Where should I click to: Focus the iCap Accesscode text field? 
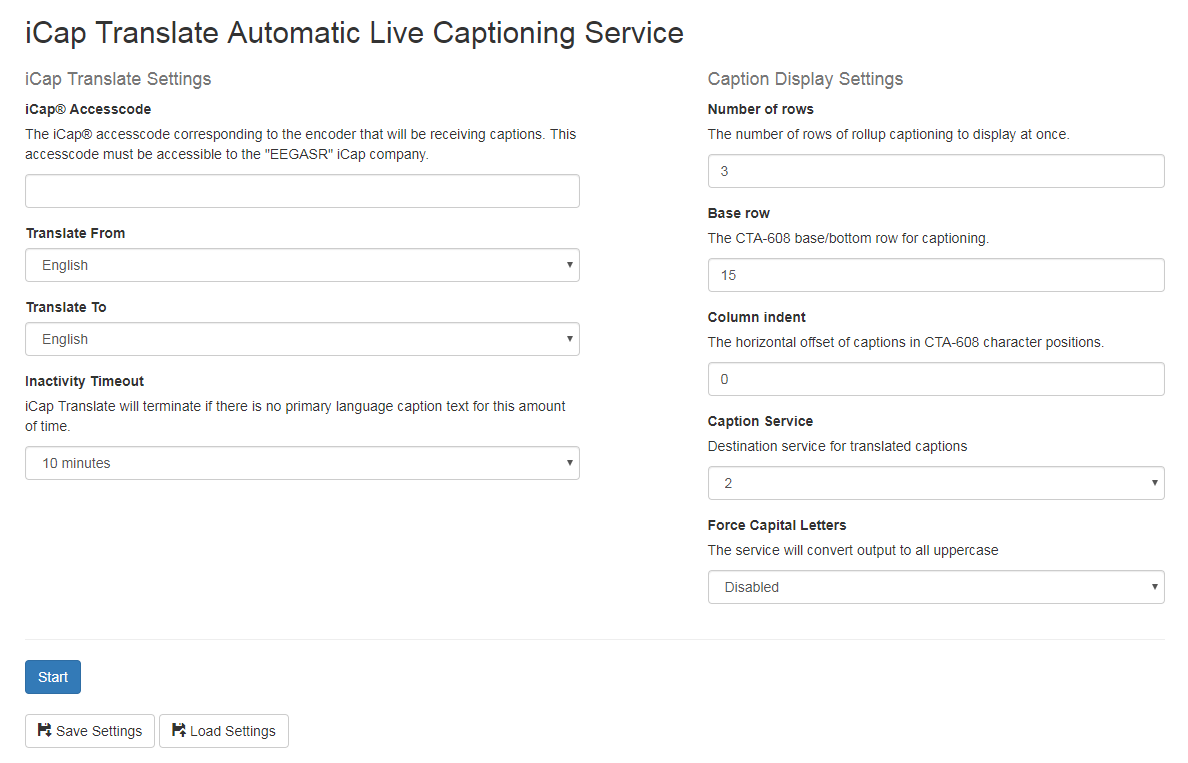[x=302, y=191]
